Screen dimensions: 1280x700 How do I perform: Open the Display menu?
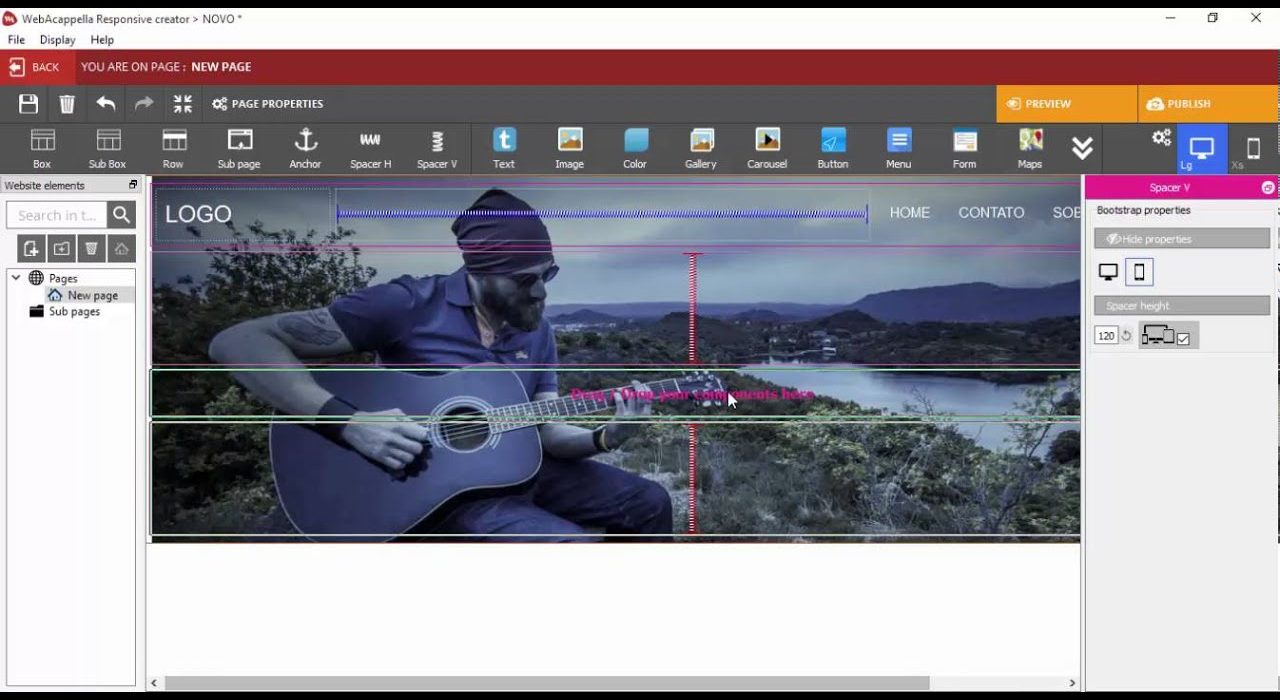click(57, 40)
